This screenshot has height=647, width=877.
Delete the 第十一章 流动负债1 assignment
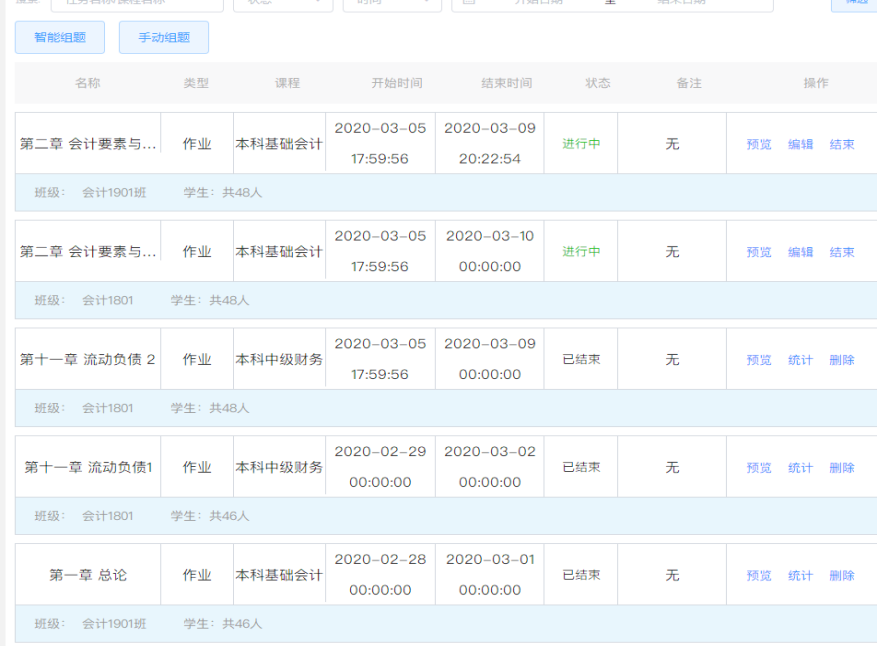(842, 468)
